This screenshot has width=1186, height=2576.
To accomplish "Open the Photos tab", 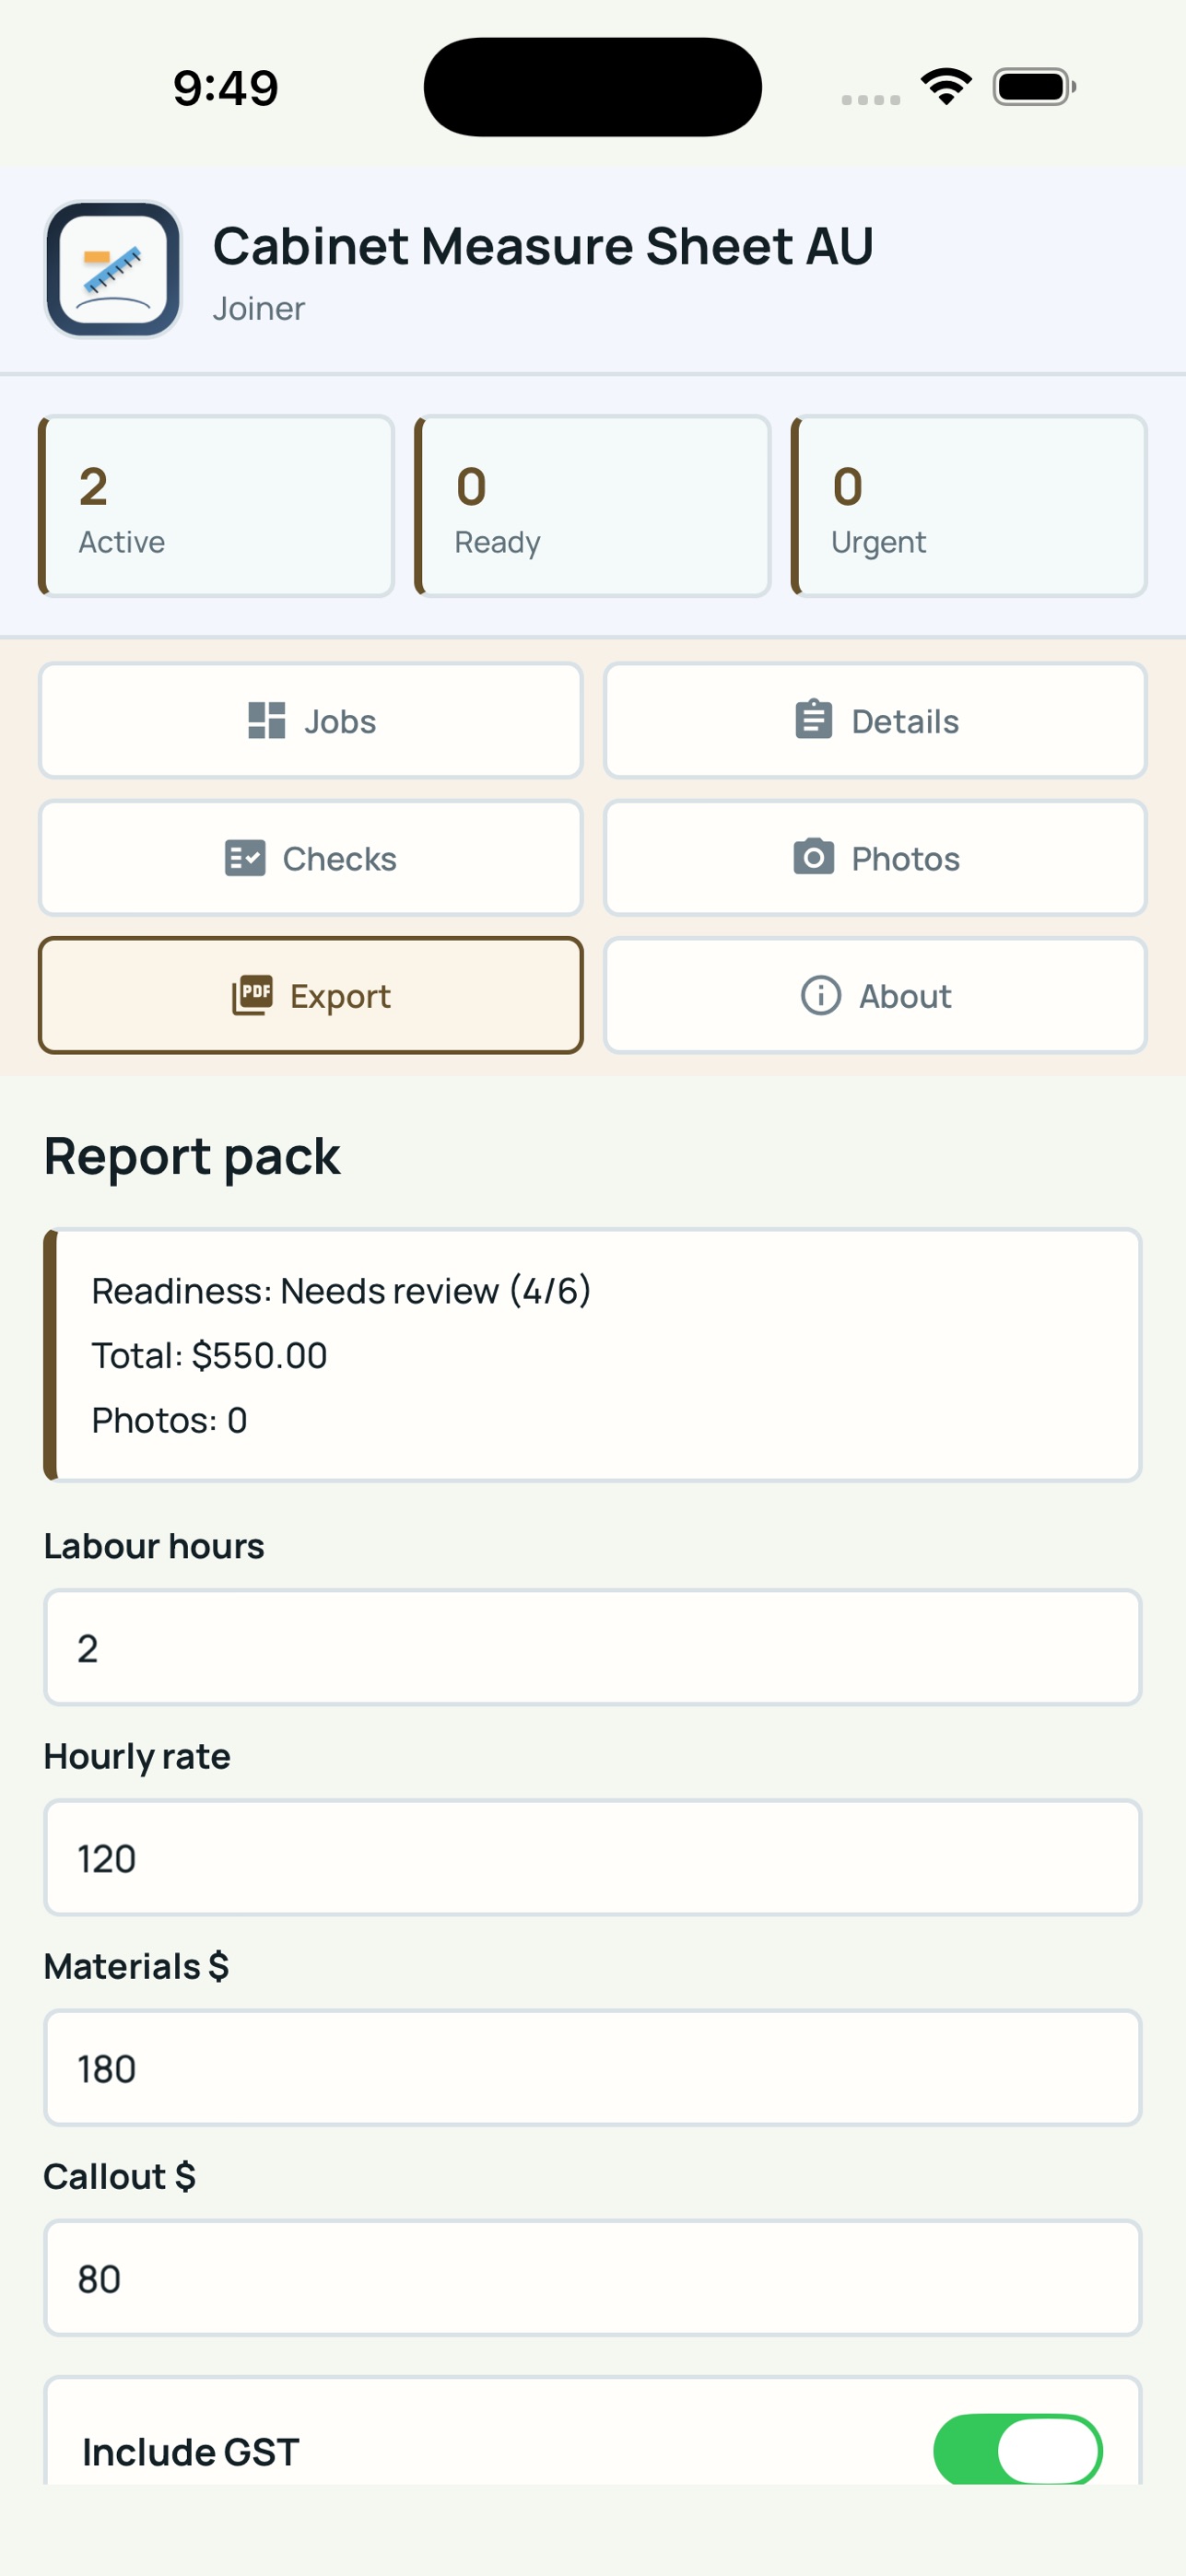I will point(875,858).
